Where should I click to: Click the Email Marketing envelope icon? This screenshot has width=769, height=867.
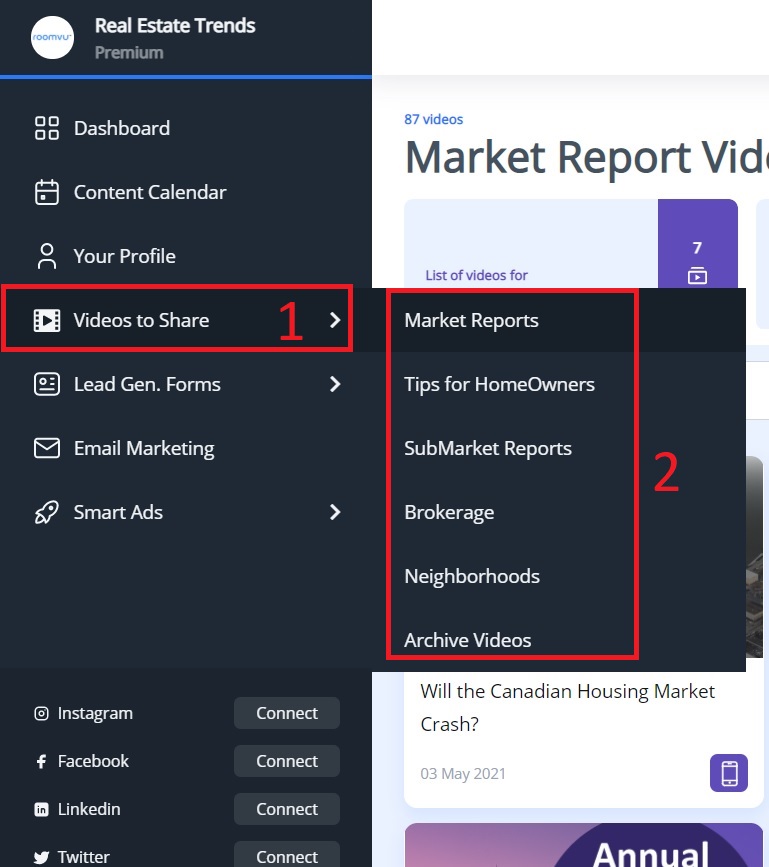(x=47, y=448)
